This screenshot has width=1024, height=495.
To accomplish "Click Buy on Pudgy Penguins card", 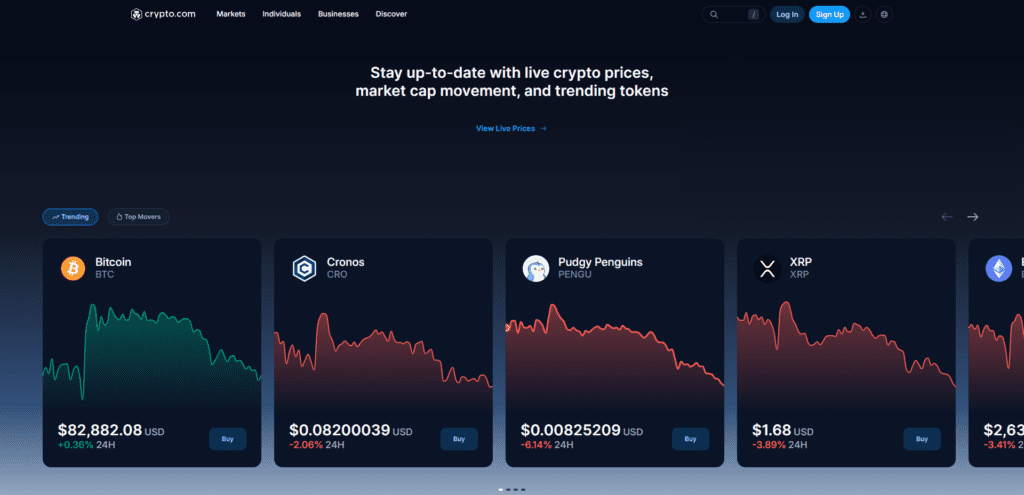I will (x=690, y=439).
